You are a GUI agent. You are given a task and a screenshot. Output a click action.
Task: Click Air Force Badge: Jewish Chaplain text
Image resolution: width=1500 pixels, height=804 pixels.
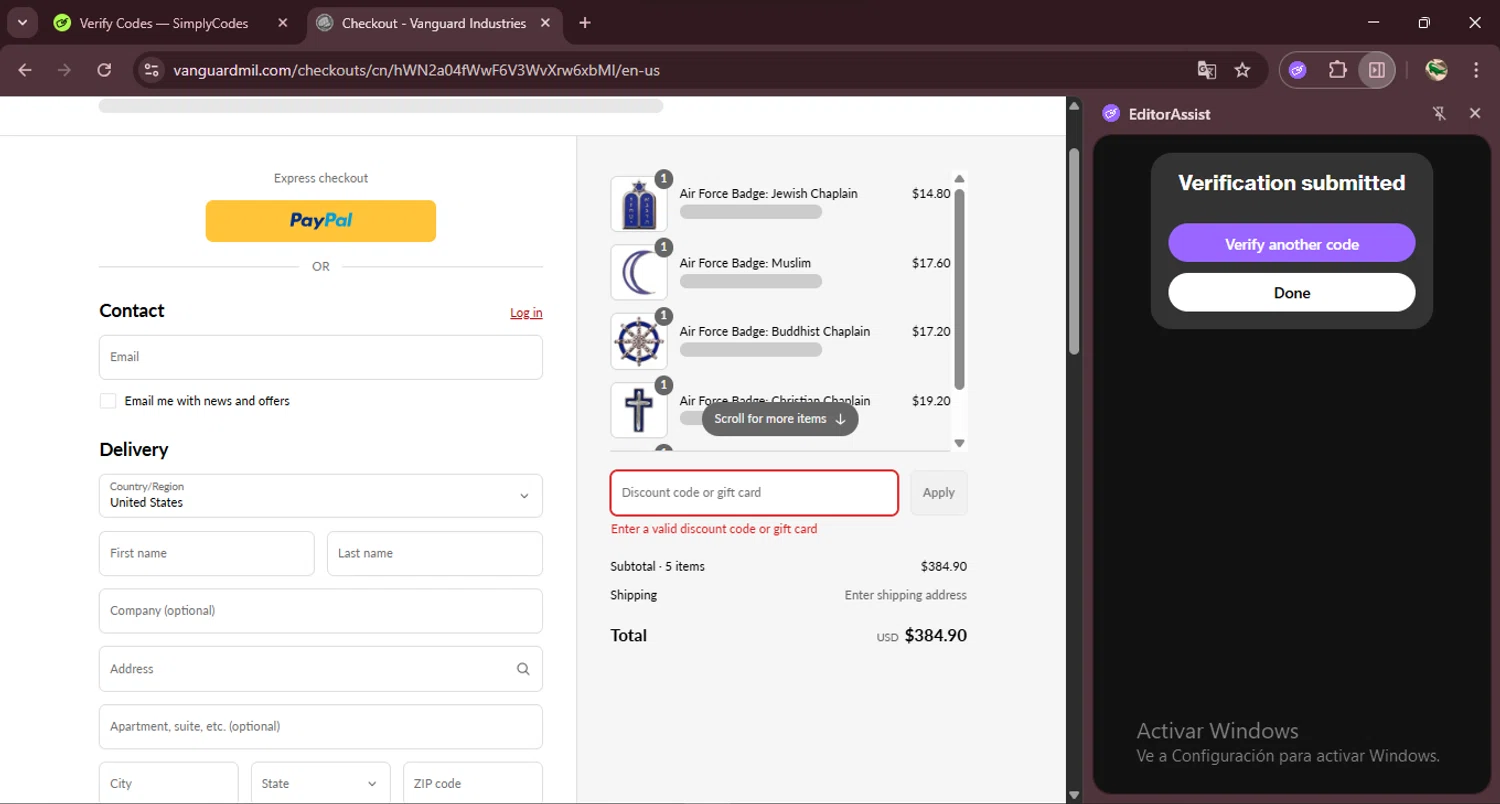(x=769, y=194)
